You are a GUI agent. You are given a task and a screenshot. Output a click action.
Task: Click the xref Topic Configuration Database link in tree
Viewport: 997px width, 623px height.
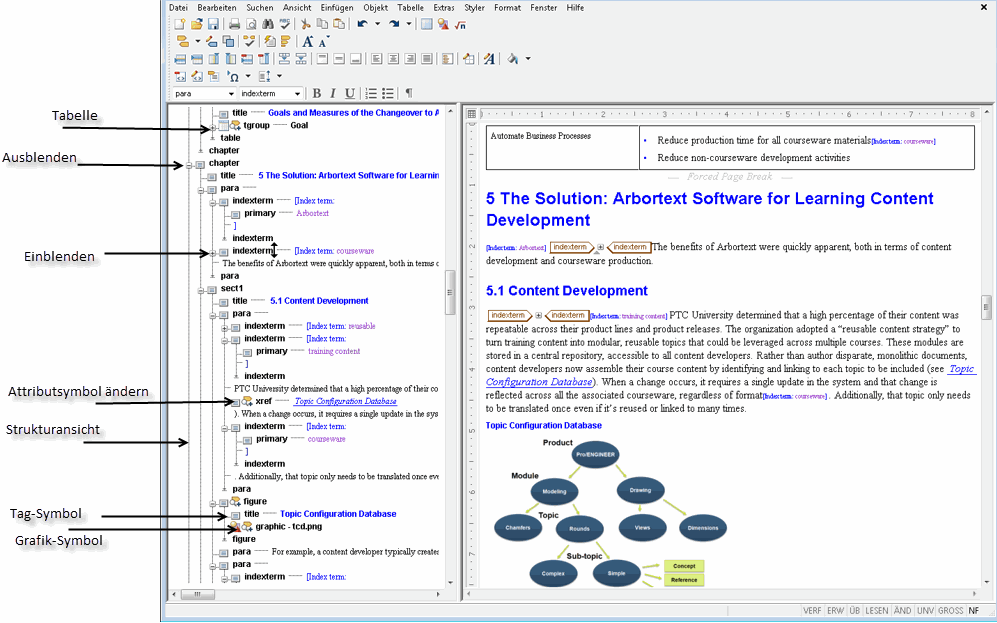tap(346, 401)
